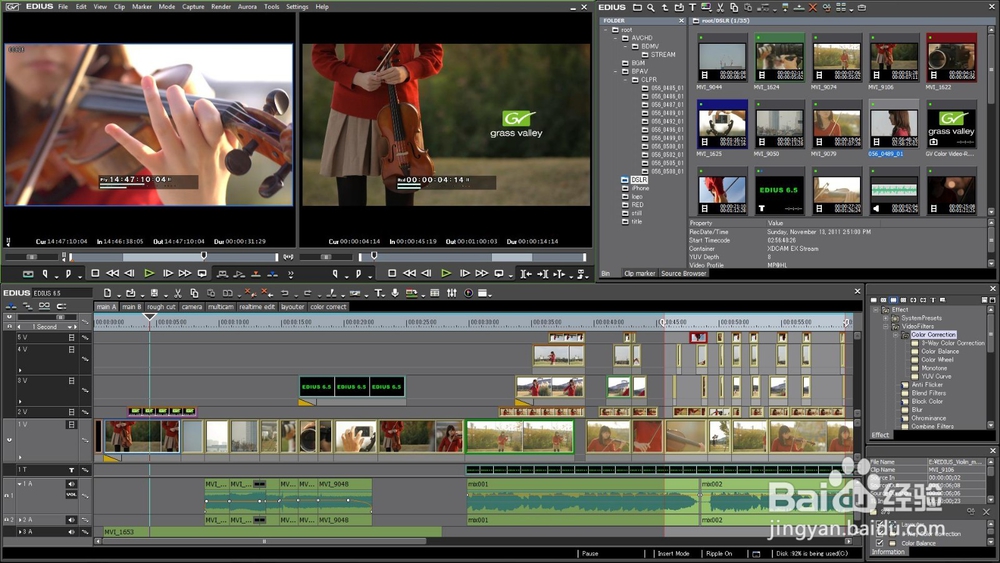Toggle the video mute on track 2 V
Image resolution: width=1000 pixels, height=563 pixels.
[71, 412]
